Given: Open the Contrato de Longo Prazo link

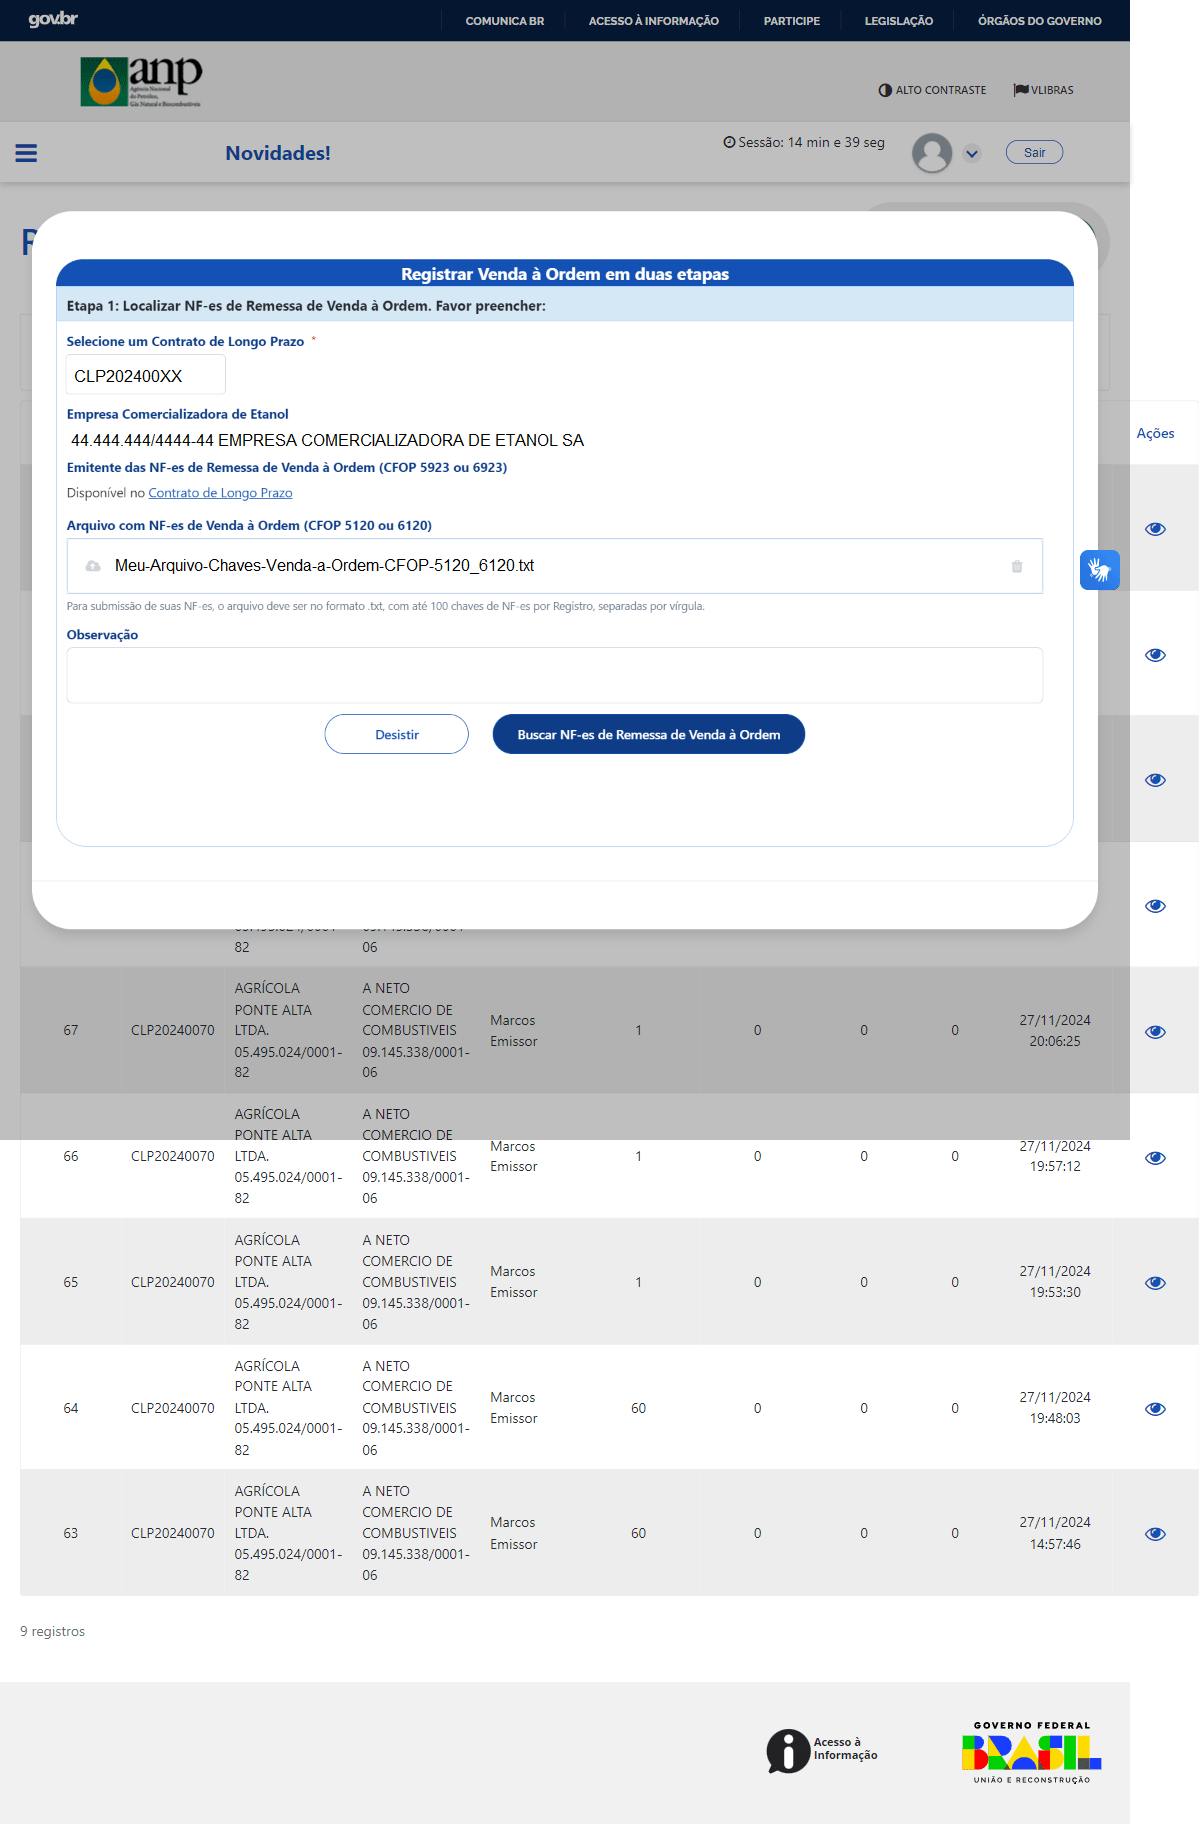Looking at the screenshot, I should 220,493.
